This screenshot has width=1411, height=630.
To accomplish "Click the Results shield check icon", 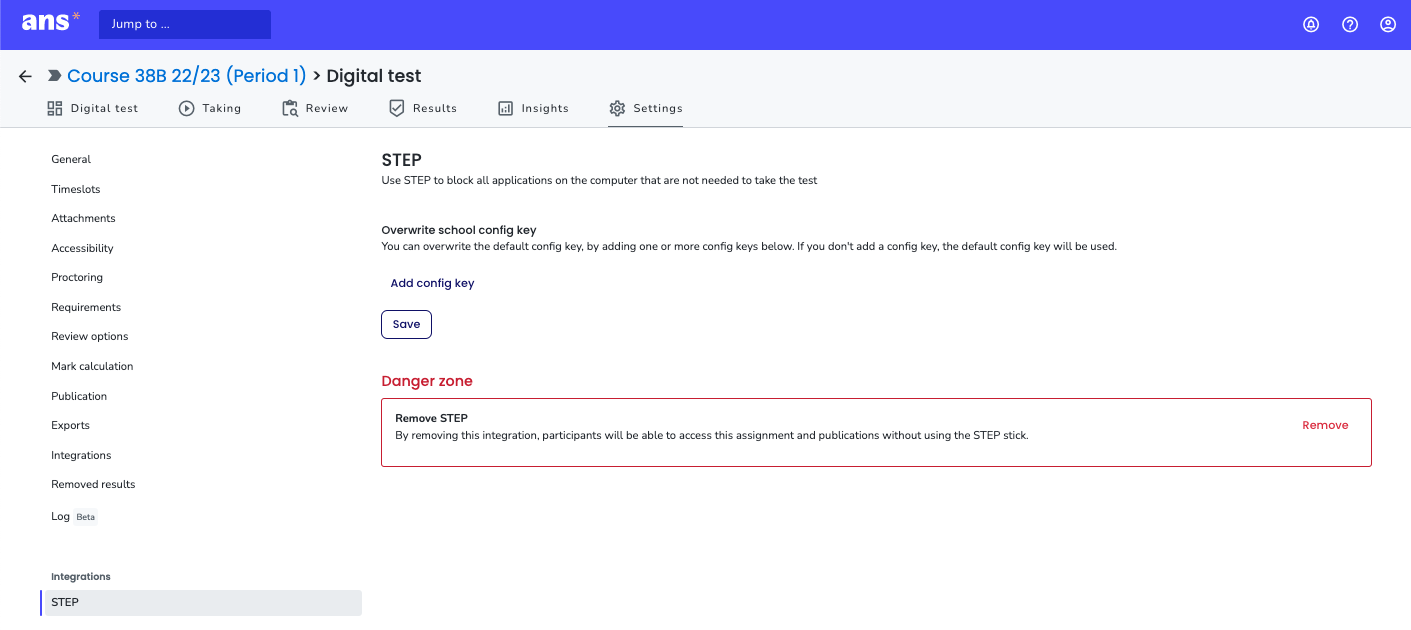I will [396, 108].
